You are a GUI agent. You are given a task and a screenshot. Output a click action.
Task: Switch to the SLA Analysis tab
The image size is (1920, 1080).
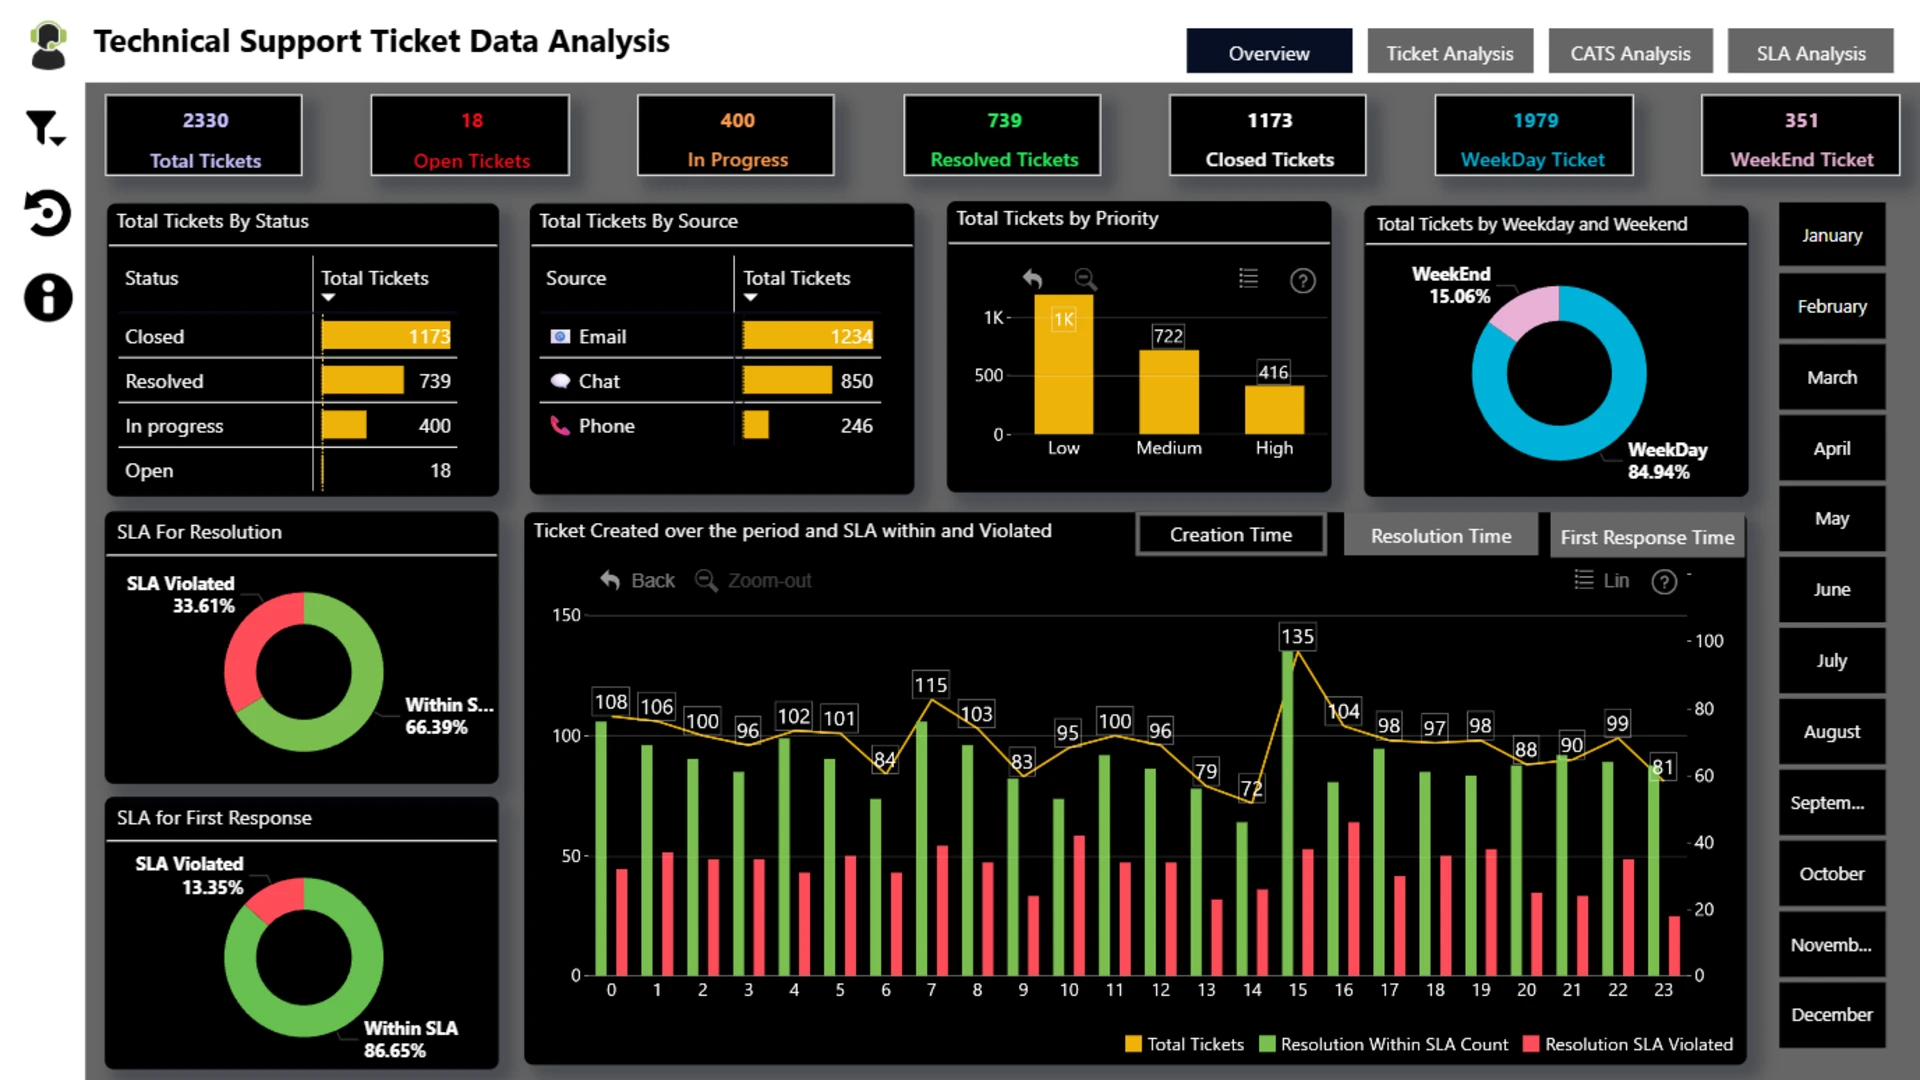click(1810, 53)
